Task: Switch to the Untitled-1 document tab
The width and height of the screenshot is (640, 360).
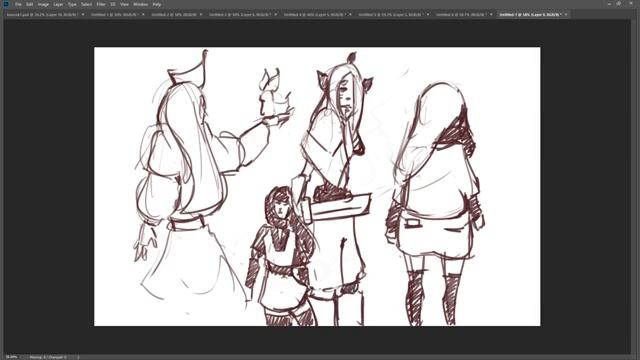Action: tap(114, 14)
